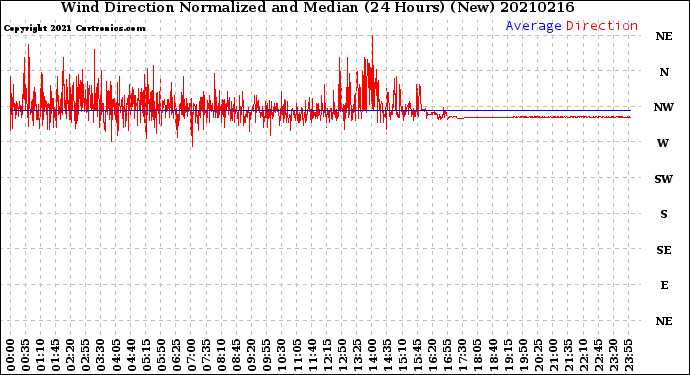The image size is (690, 375).
Task: Click the 22:10 time axis label
Action: [x=583, y=355]
